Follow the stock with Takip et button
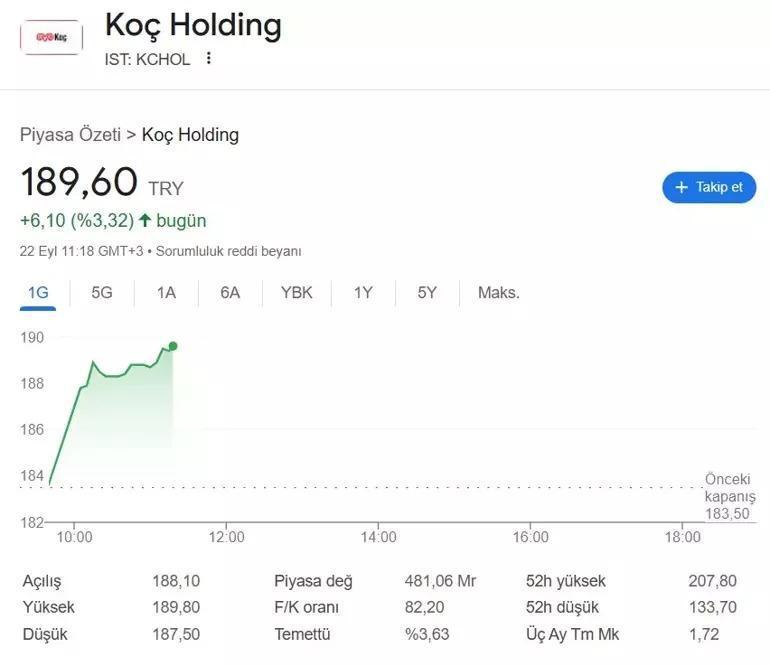 (709, 187)
